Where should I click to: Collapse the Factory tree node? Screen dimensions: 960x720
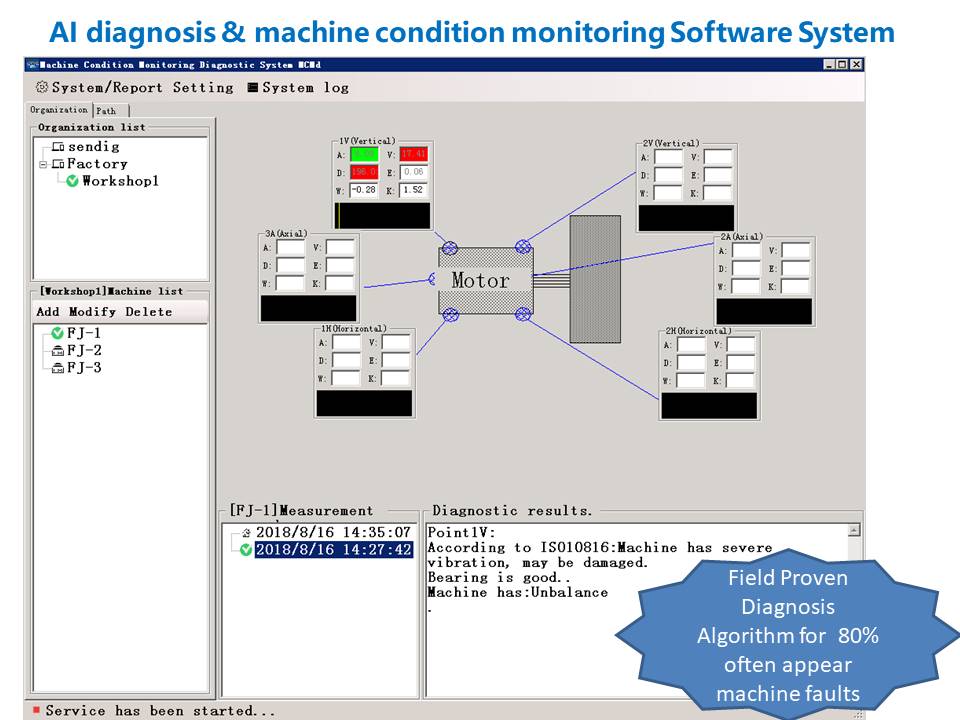43,164
